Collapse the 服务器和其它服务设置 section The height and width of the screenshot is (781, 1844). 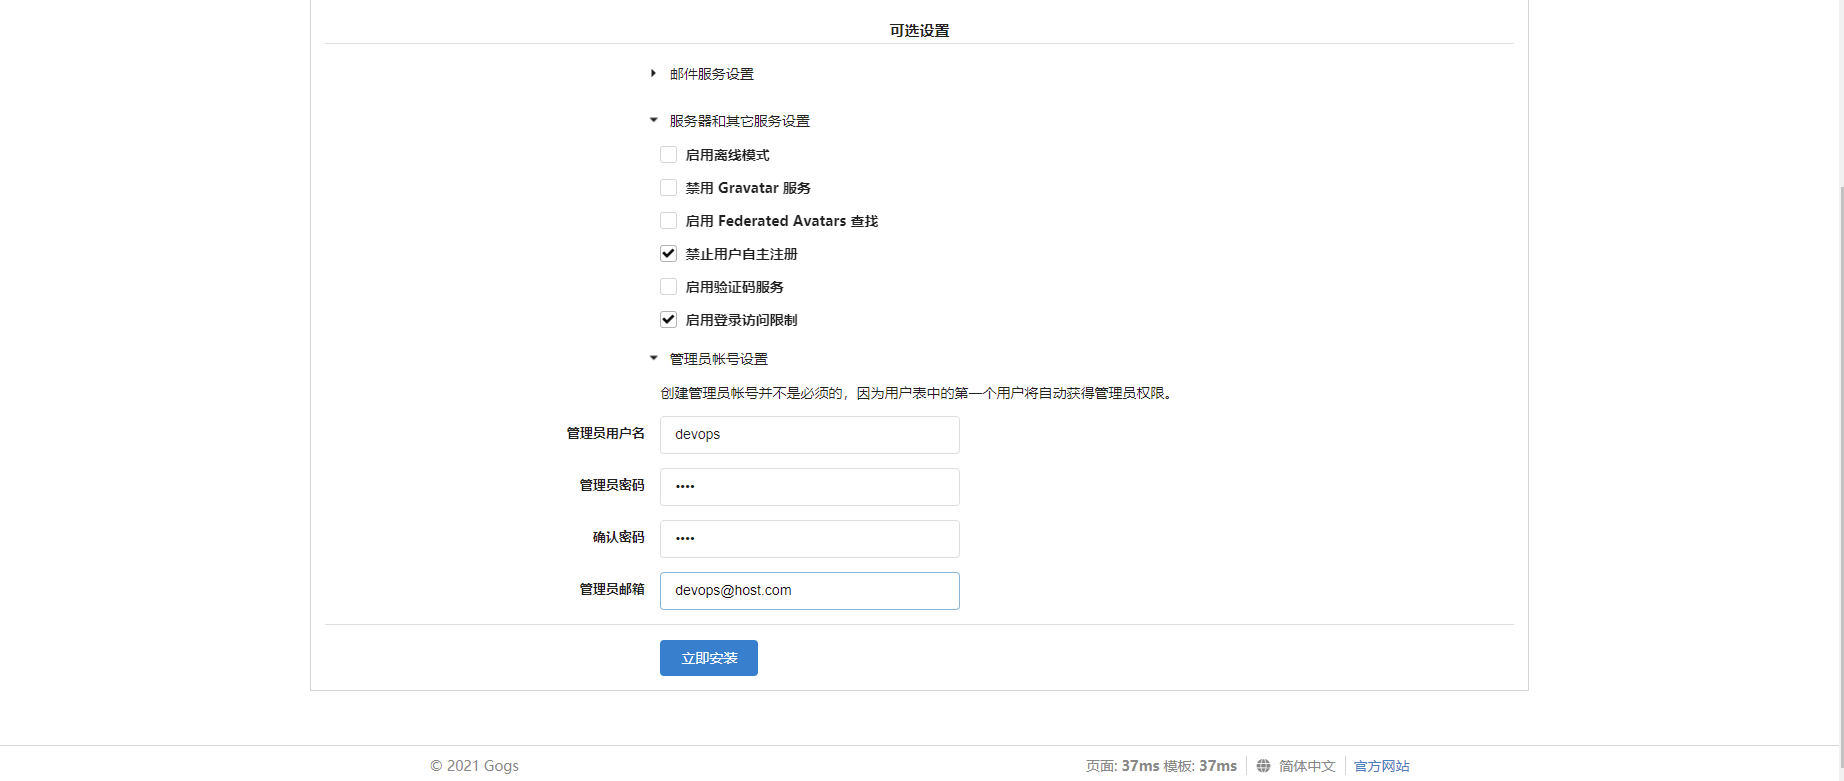pyautogui.click(x=730, y=121)
